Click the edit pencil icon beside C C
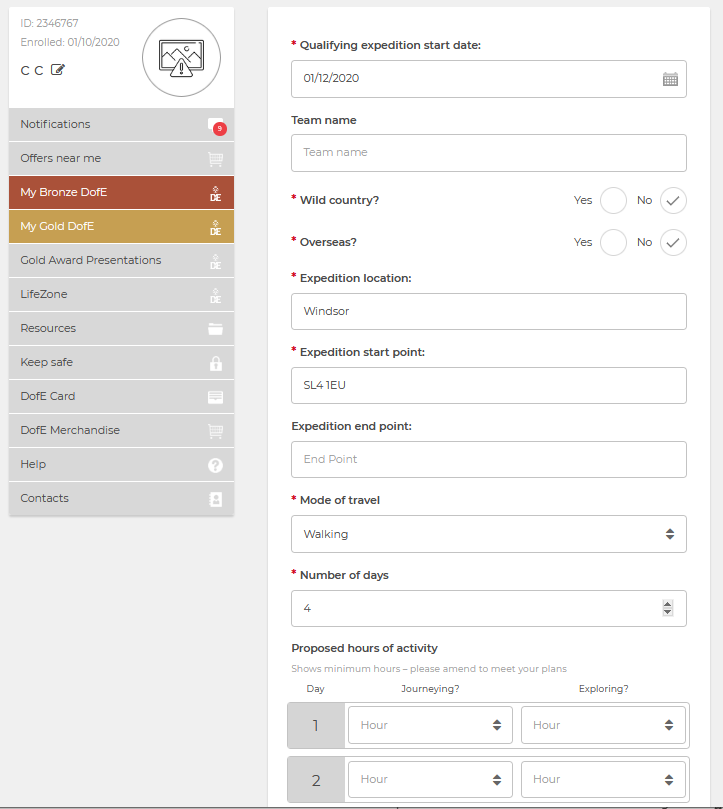 pos(58,70)
